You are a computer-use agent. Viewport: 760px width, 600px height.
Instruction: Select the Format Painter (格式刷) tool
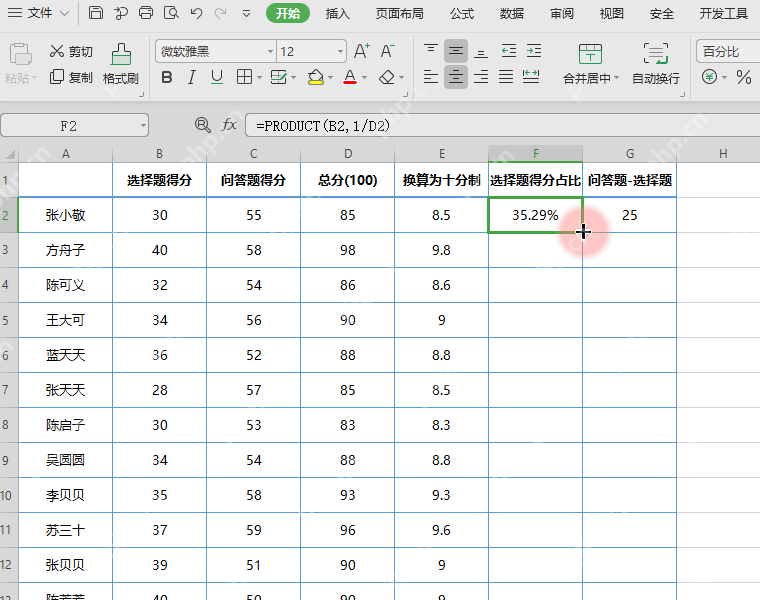121,64
